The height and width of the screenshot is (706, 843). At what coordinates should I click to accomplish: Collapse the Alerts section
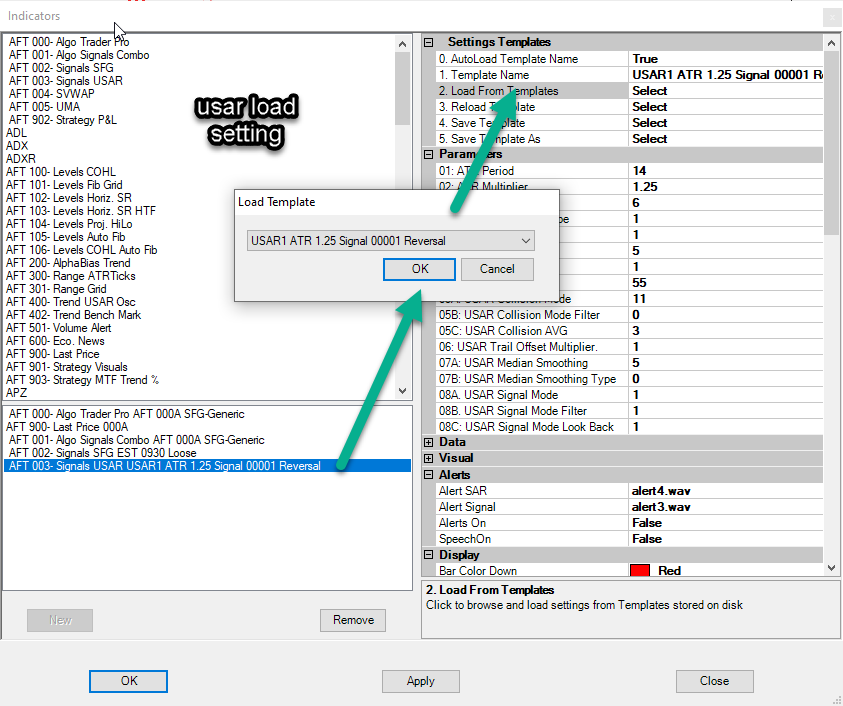click(x=430, y=474)
